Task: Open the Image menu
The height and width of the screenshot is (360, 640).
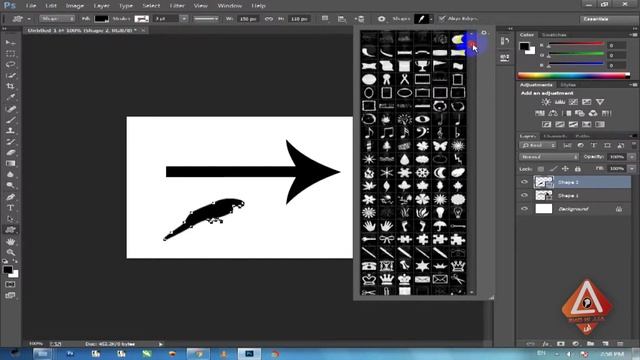Action: pyautogui.click(x=75, y=6)
